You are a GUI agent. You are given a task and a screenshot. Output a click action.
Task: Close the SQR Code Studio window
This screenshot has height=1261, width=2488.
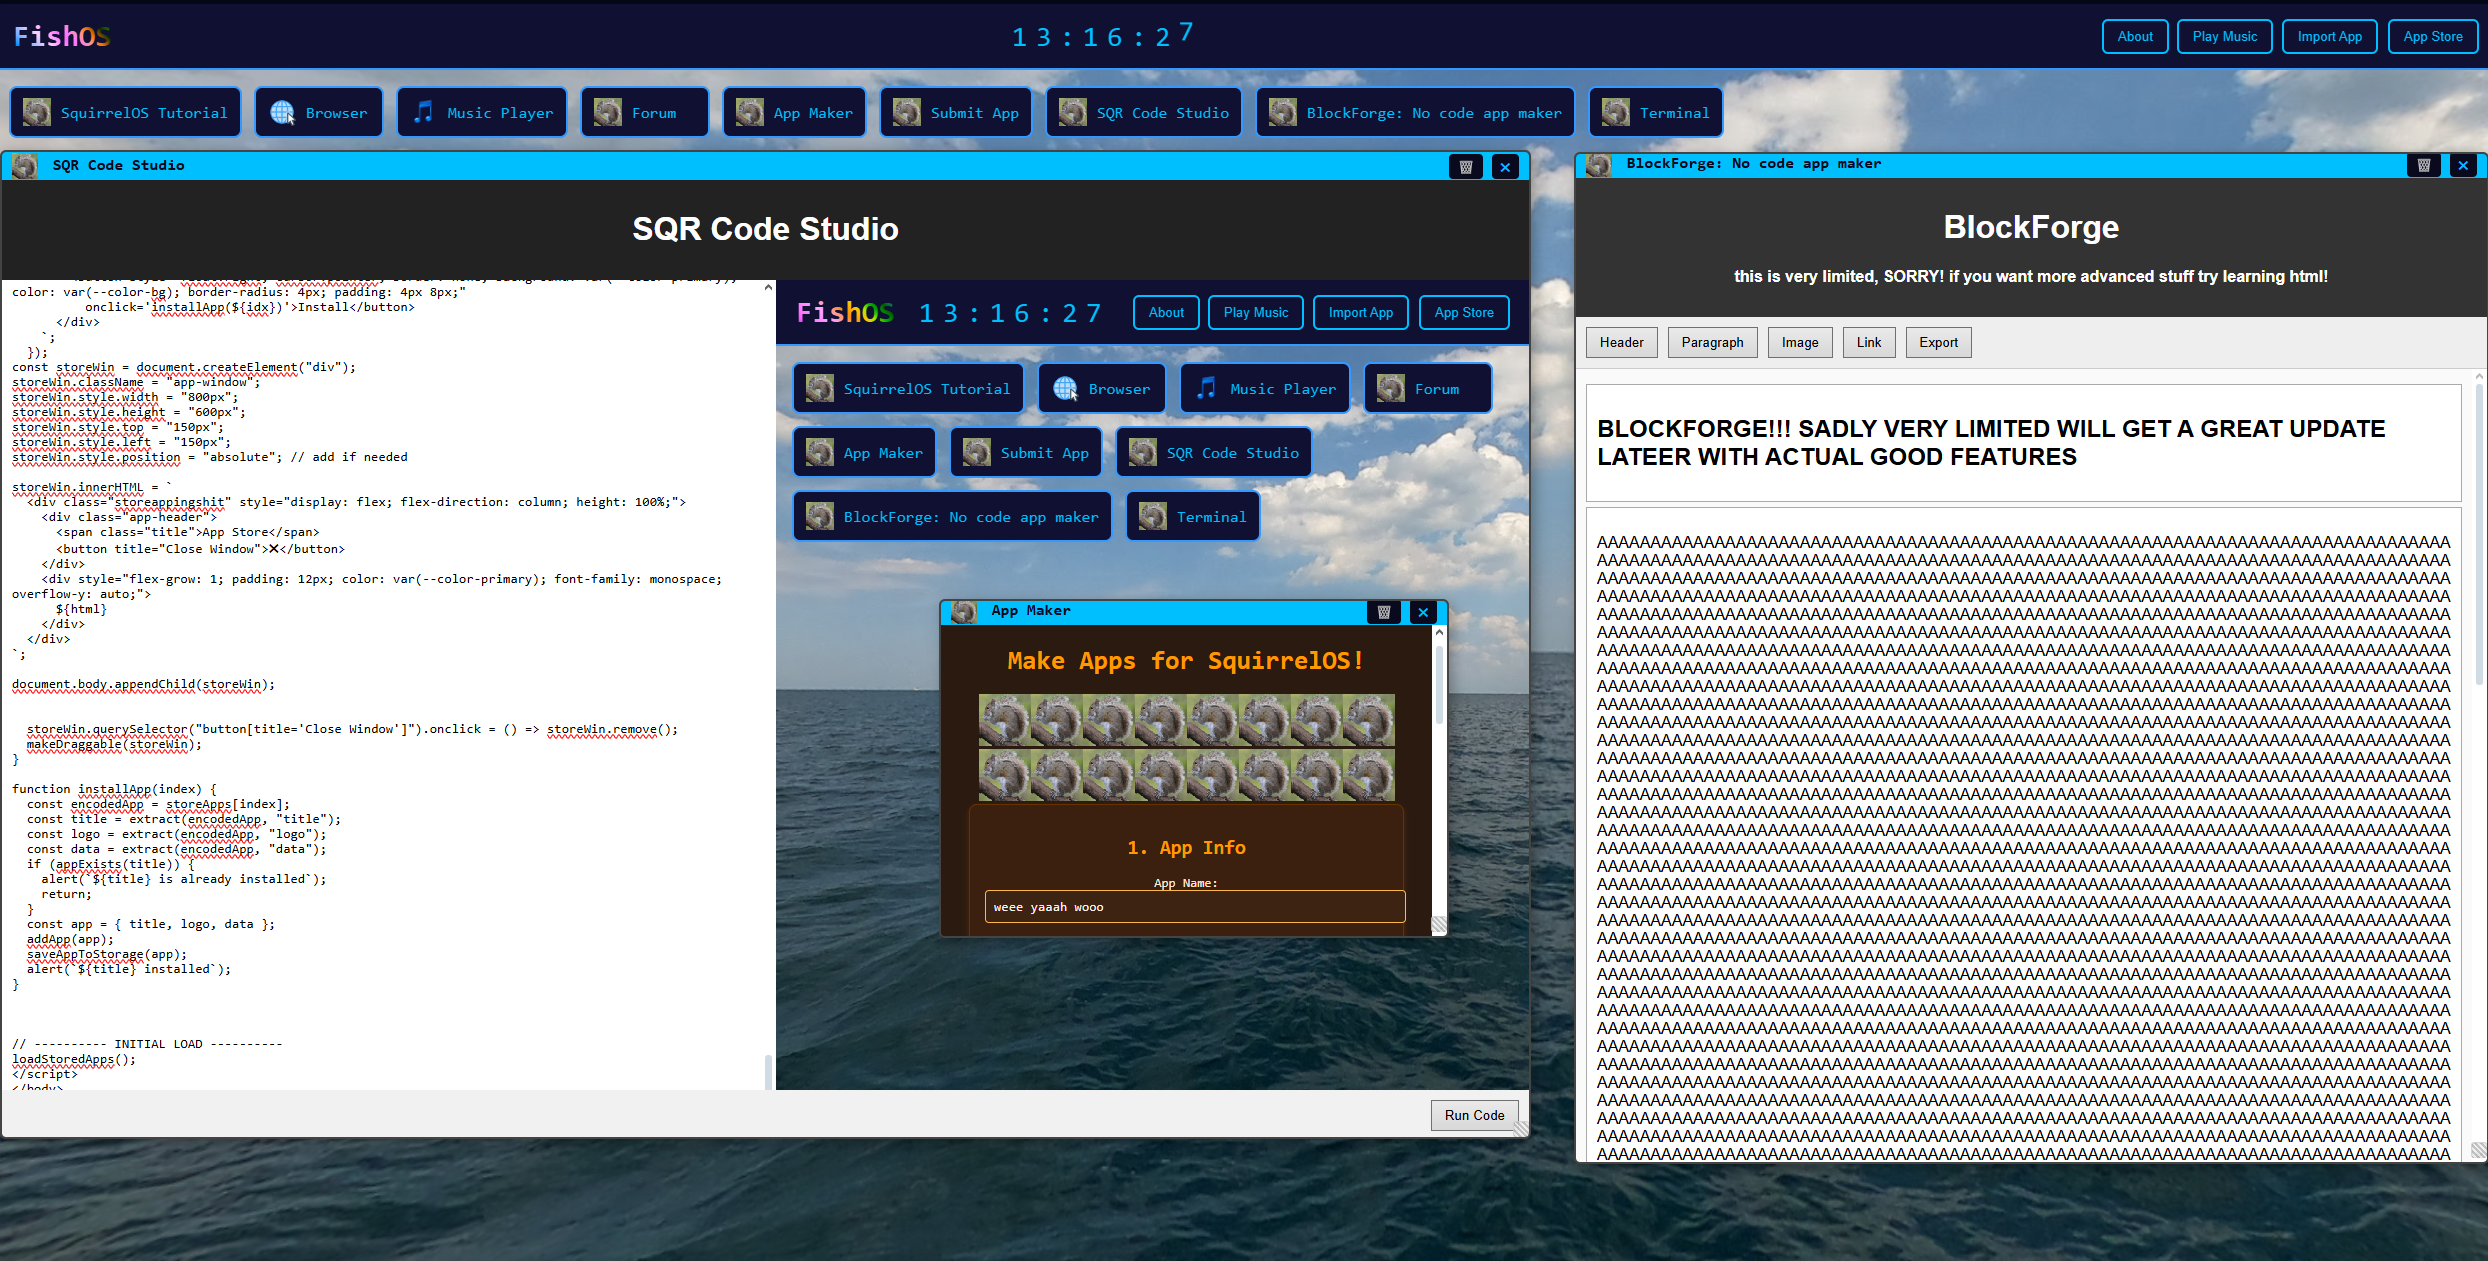pyautogui.click(x=1505, y=167)
